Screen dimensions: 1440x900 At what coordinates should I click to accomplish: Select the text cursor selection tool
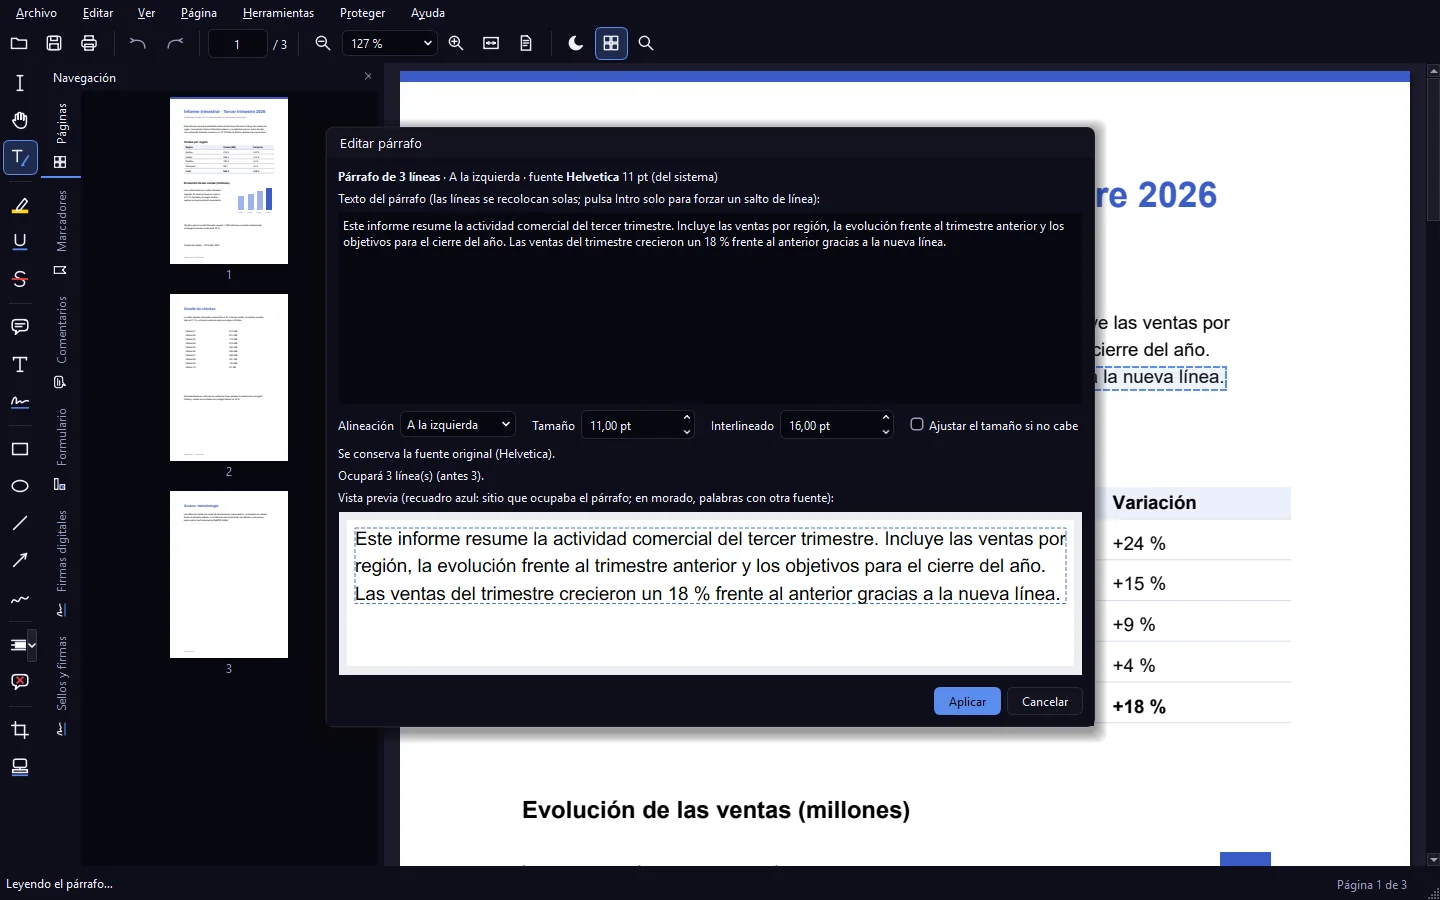[20, 83]
